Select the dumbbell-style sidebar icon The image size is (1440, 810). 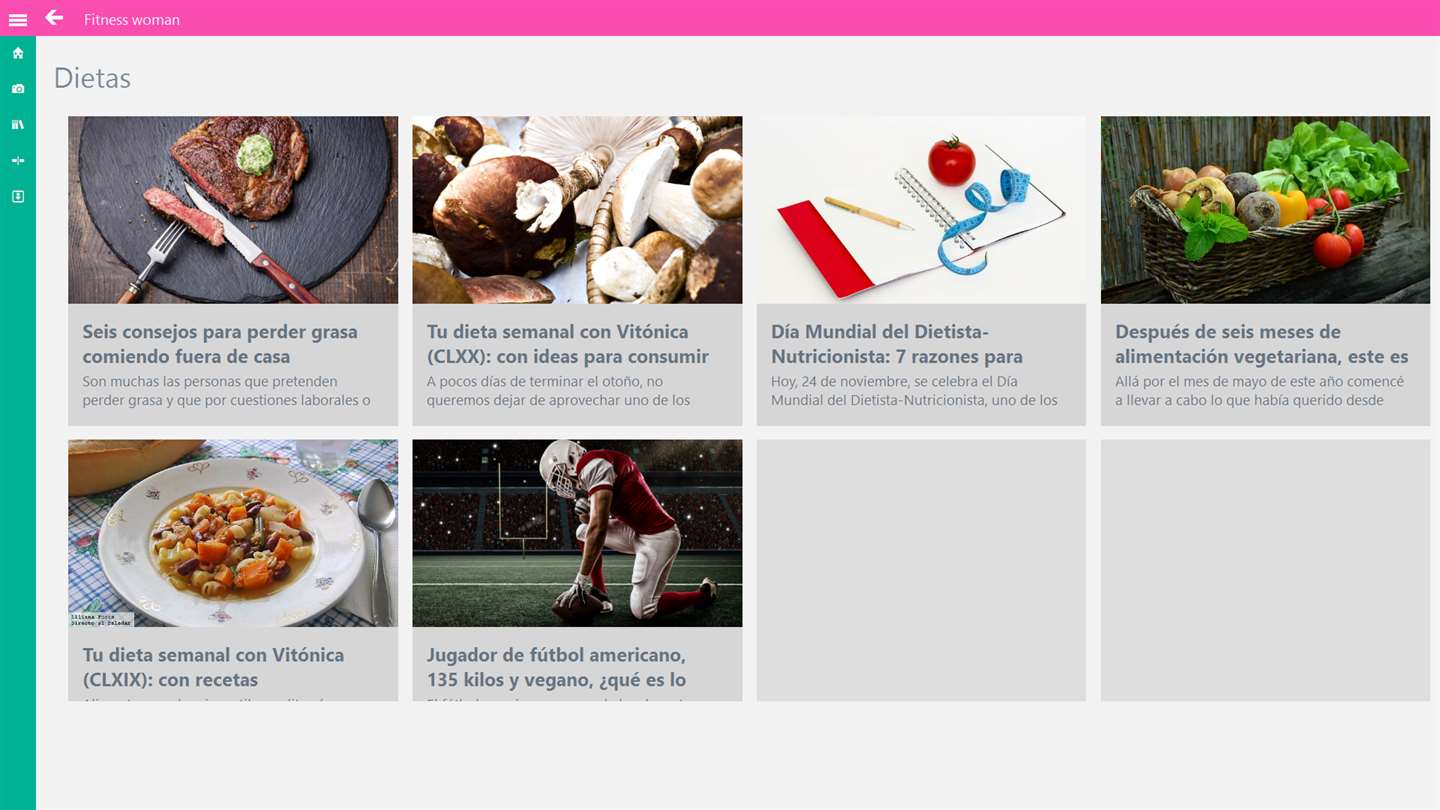18,161
